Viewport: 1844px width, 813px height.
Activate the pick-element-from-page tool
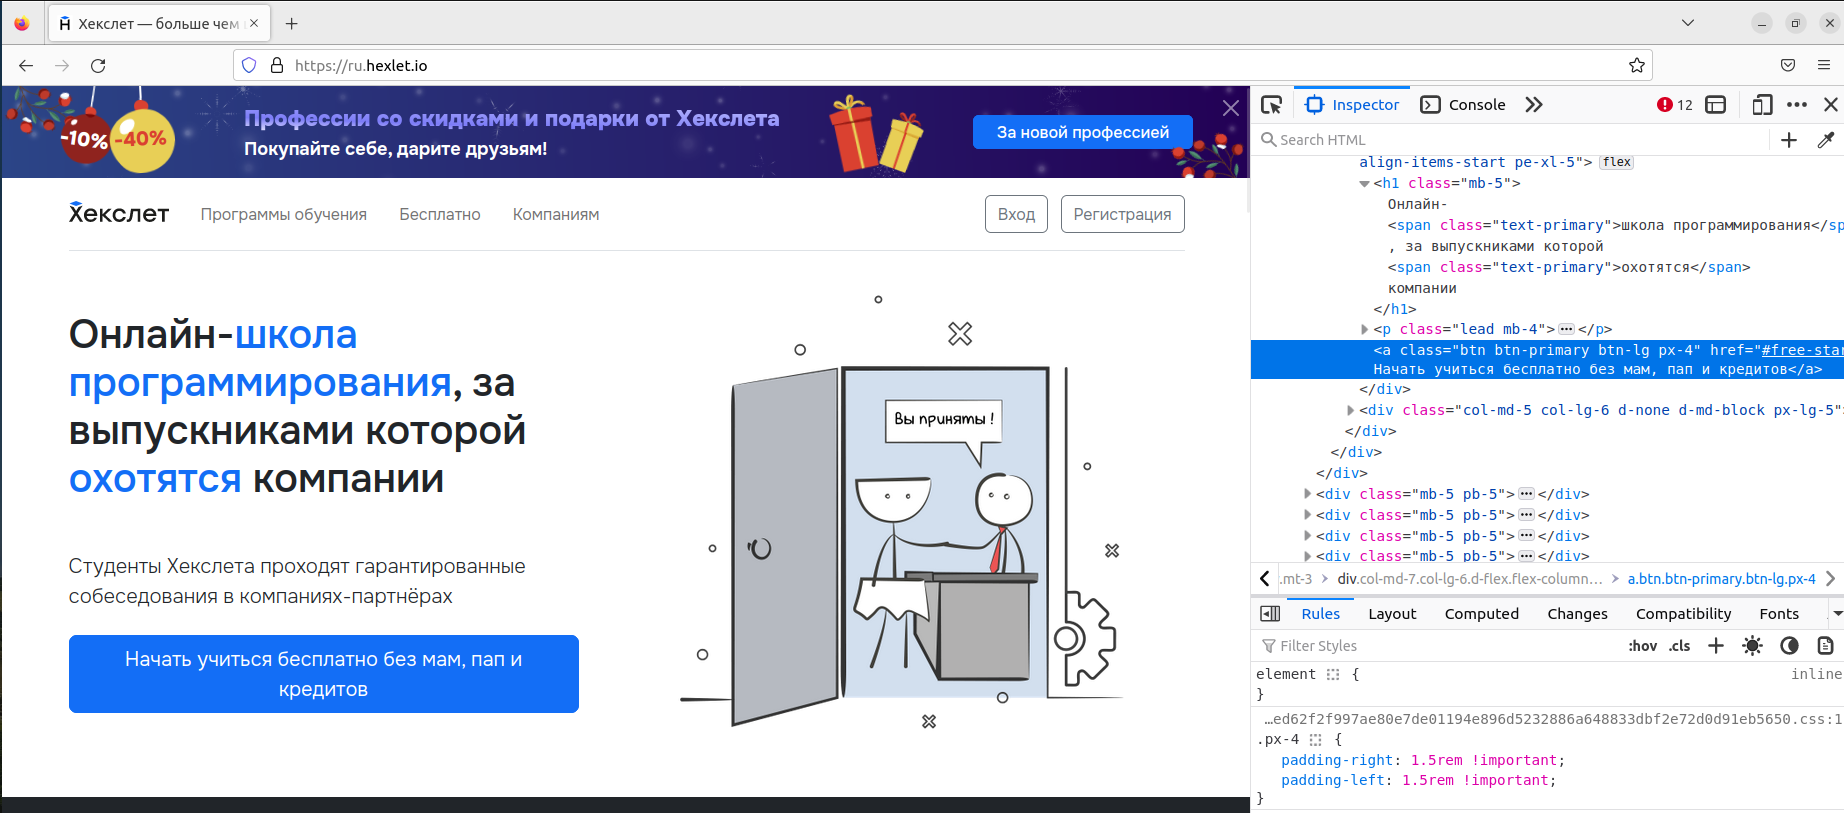pyautogui.click(x=1272, y=105)
